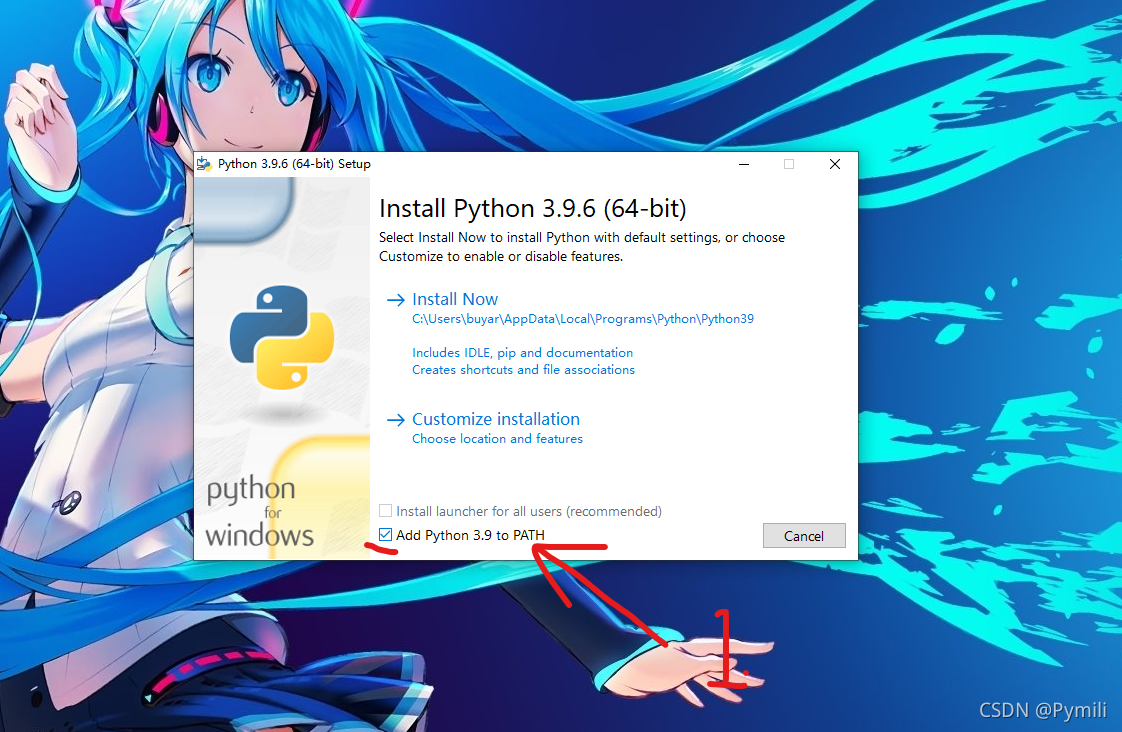
Task: Click the arrow beside Customize installation
Action: point(397,418)
